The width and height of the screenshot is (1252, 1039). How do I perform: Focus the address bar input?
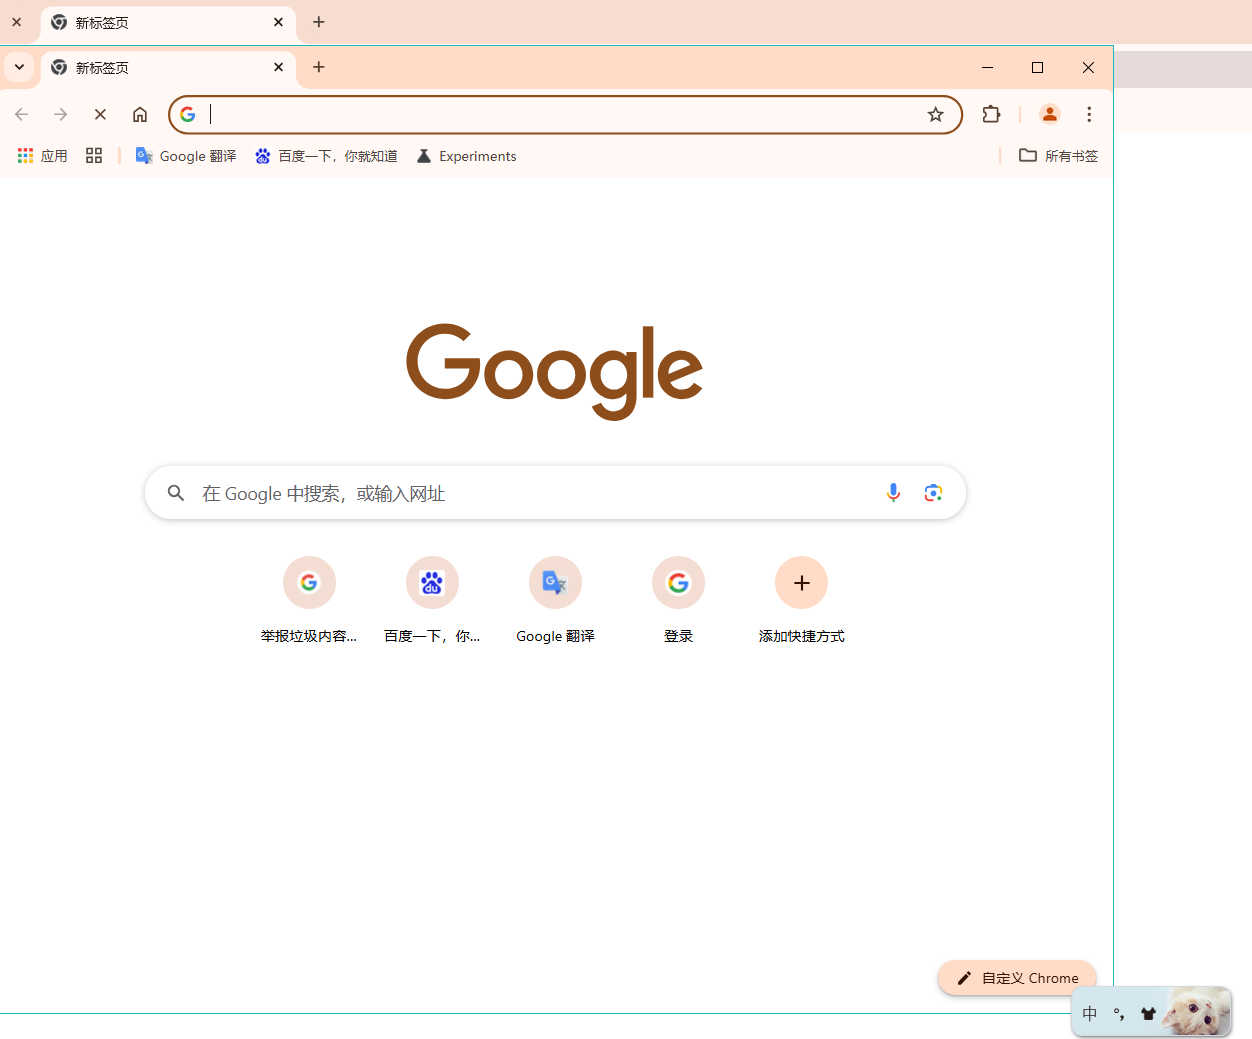[x=565, y=114]
